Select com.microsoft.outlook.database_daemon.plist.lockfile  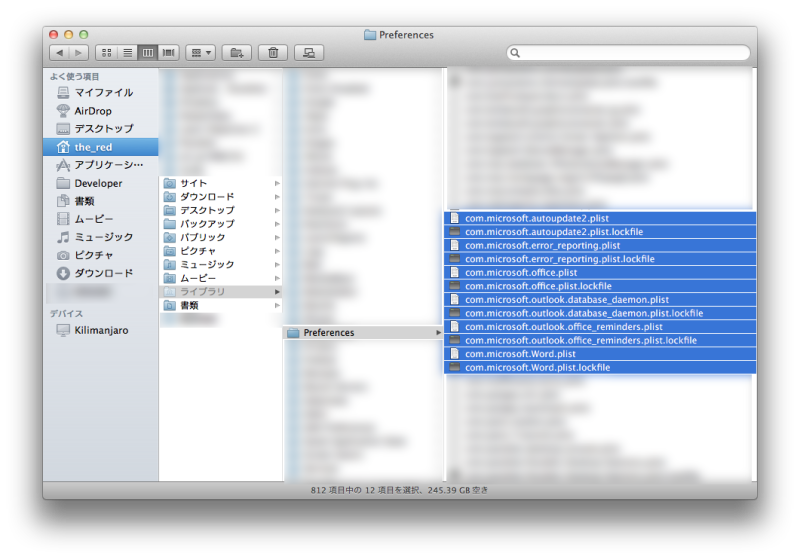click(600, 313)
